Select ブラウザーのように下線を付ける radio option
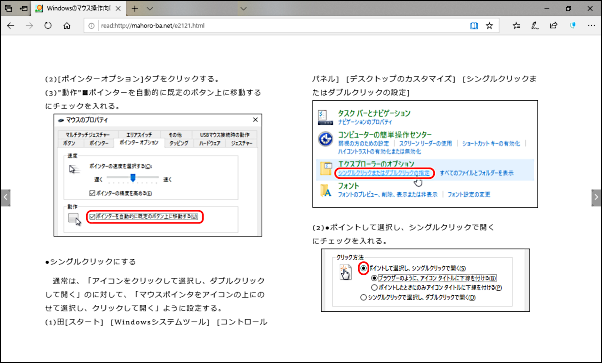The image size is (602, 363). tap(374, 278)
